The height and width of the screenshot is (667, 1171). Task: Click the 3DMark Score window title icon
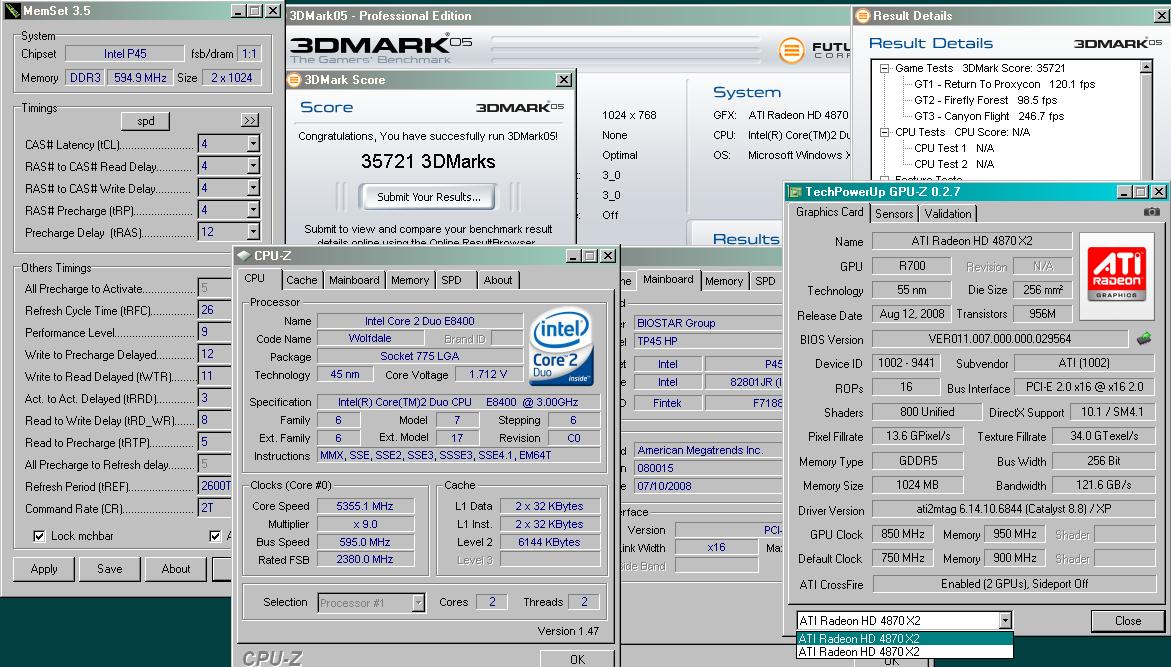(294, 80)
